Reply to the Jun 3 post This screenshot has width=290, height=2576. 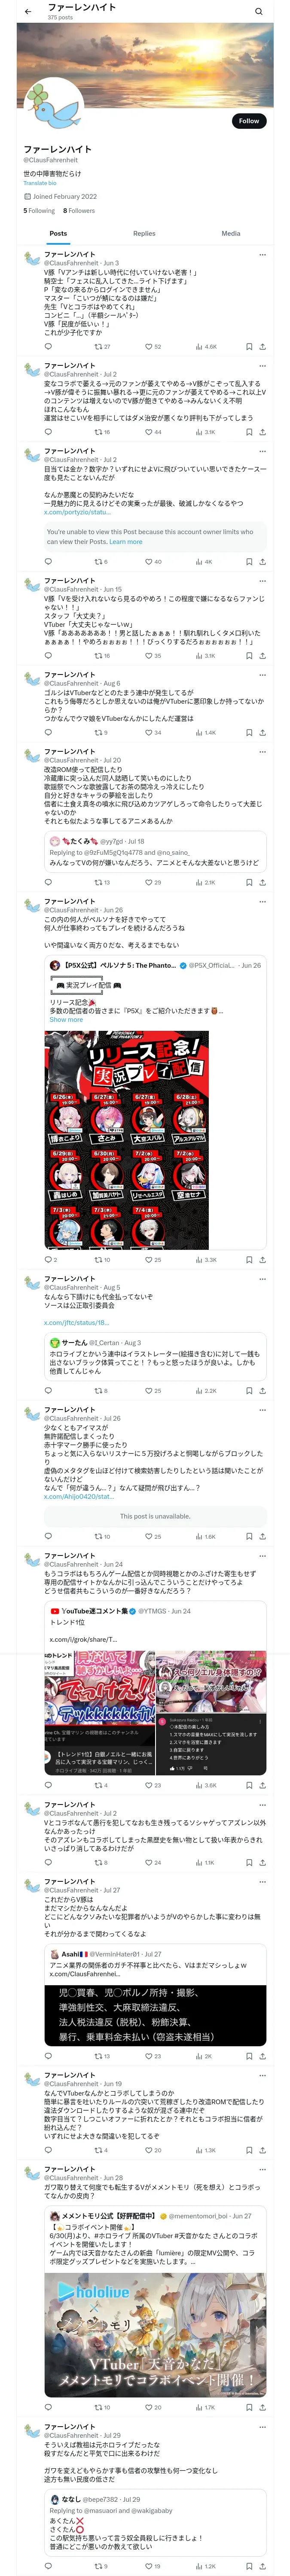(48, 346)
